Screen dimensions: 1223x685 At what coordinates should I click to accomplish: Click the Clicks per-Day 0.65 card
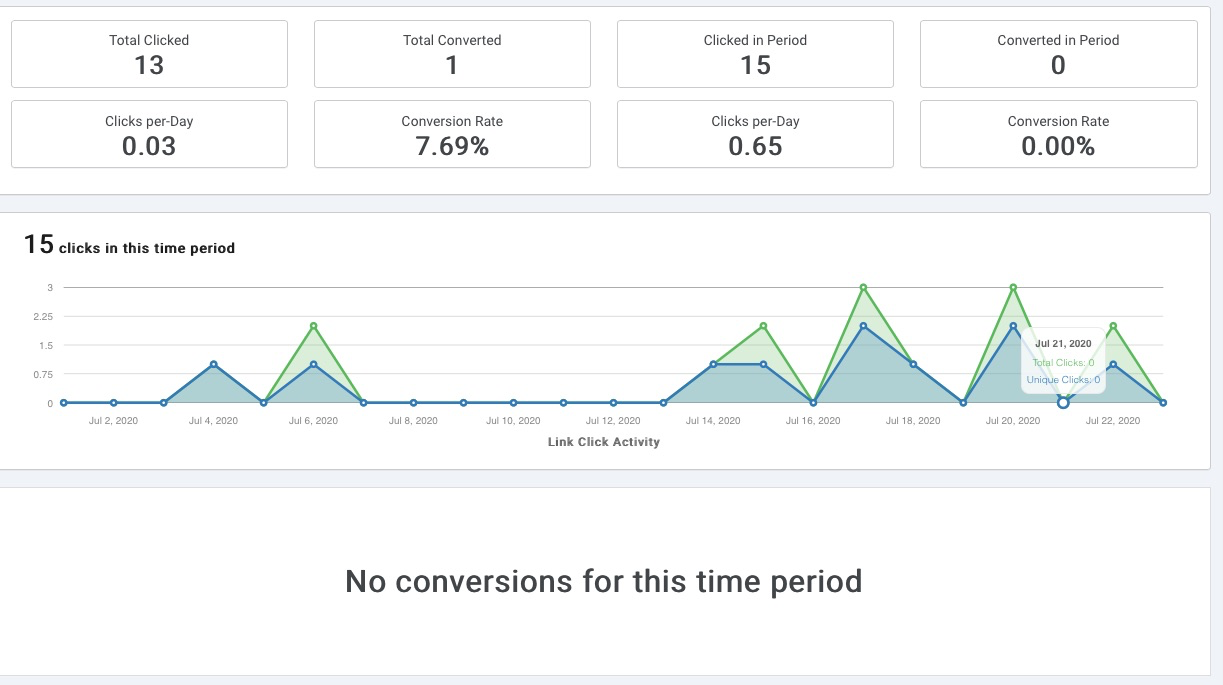755,134
